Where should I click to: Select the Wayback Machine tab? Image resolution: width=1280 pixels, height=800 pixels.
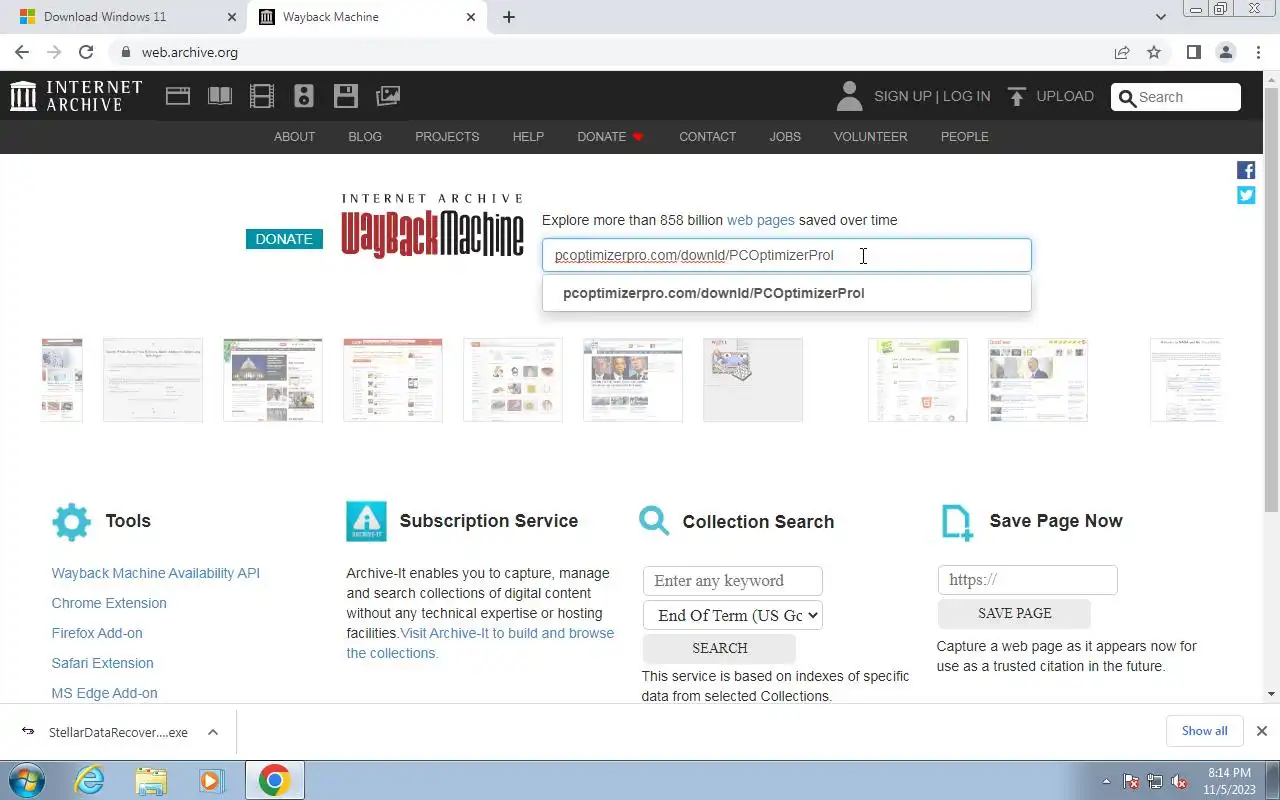tap(366, 17)
